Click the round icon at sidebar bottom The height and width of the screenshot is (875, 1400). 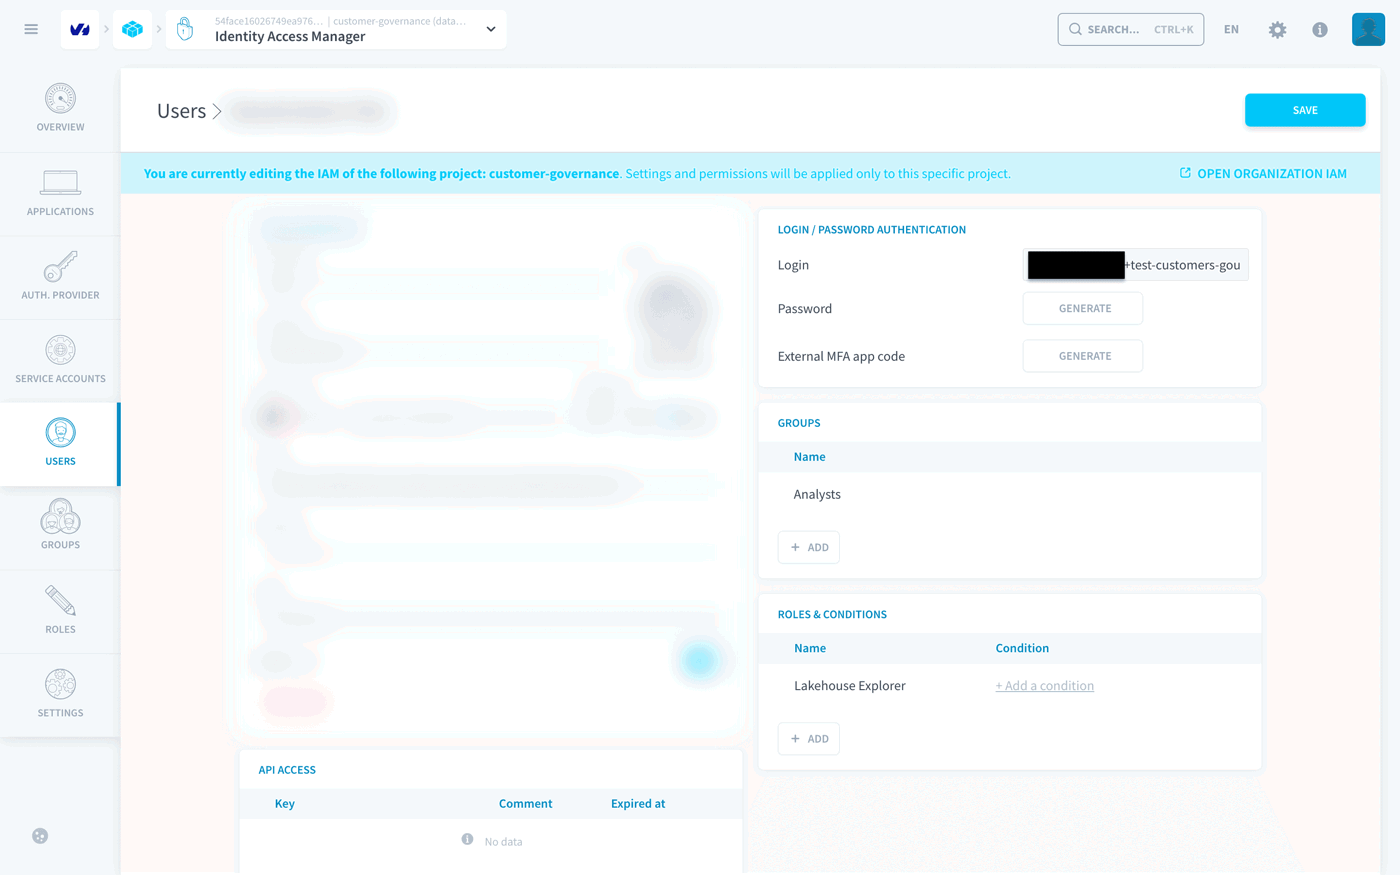(40, 836)
